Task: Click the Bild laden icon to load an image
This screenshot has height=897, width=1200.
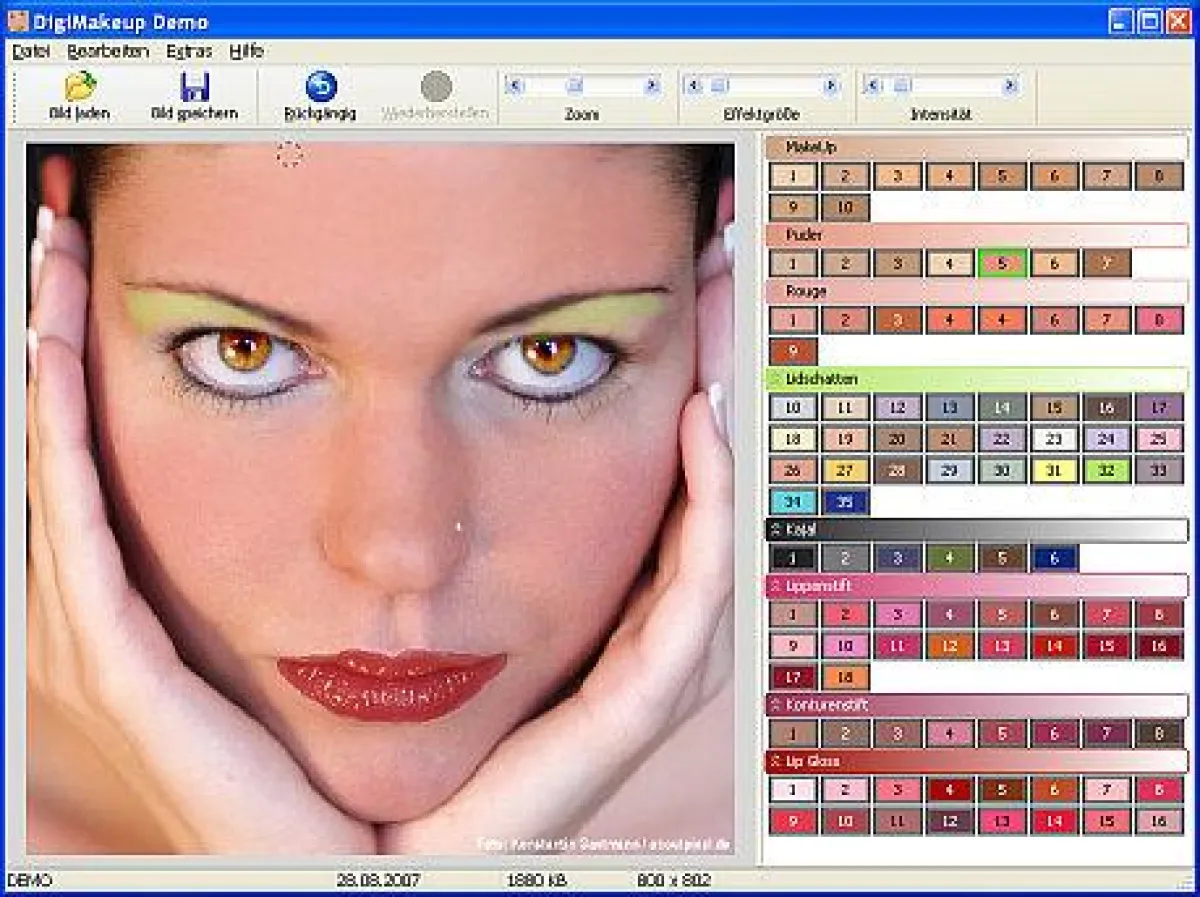Action: click(82, 90)
